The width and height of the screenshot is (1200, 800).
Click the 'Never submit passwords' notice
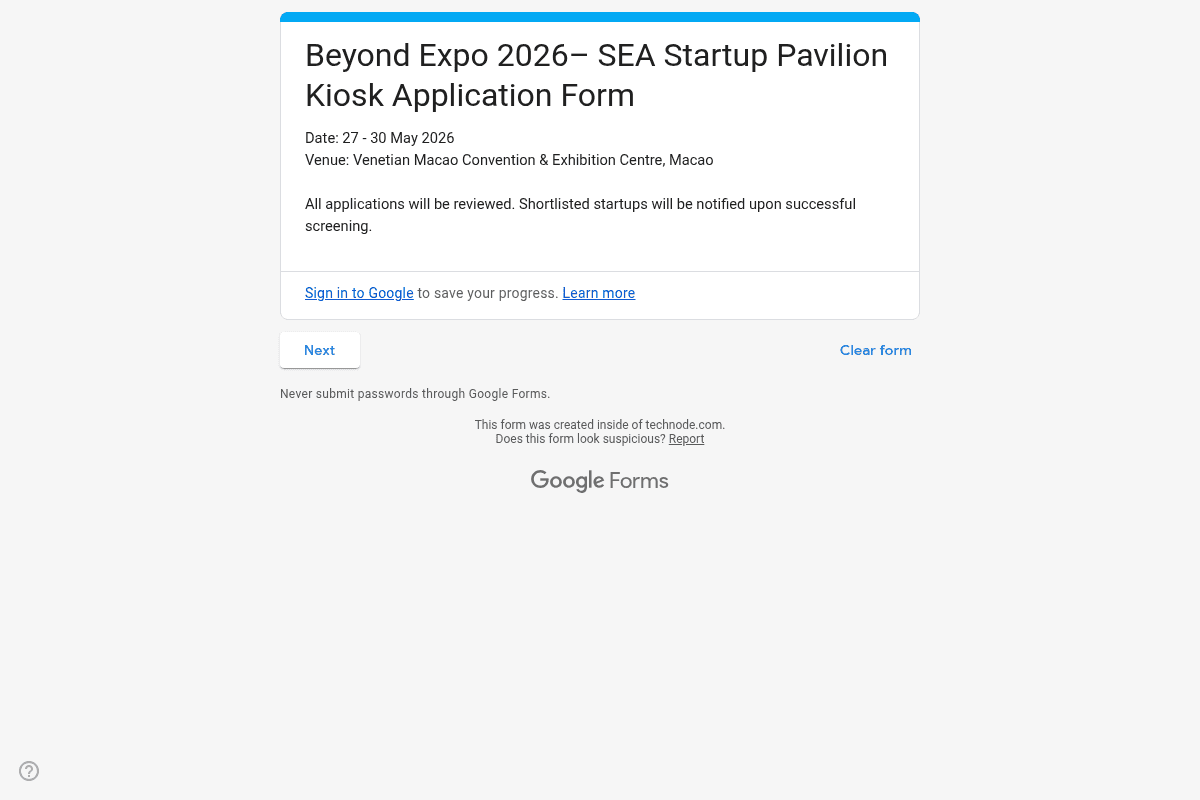(415, 394)
